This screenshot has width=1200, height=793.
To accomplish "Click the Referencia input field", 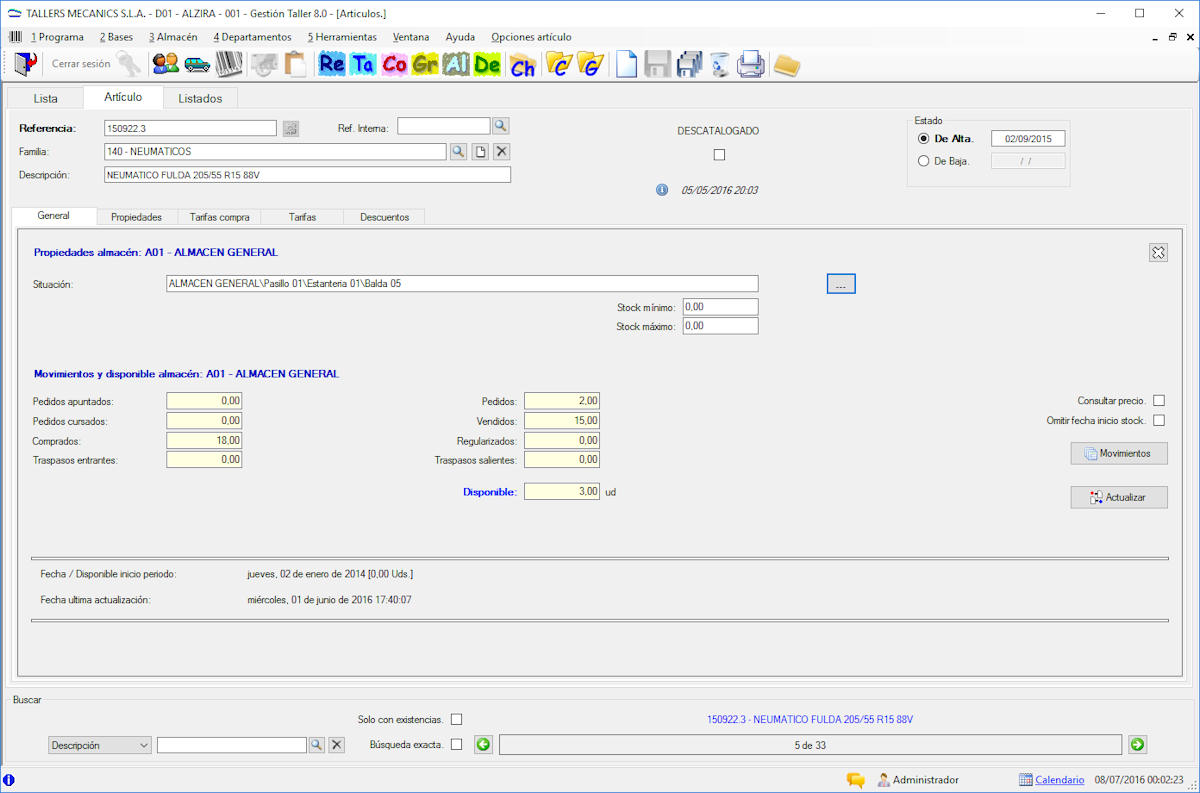I will point(190,128).
